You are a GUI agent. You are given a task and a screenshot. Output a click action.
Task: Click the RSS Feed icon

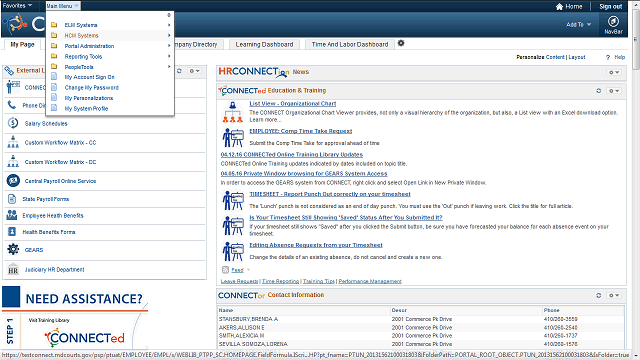pos(225,270)
